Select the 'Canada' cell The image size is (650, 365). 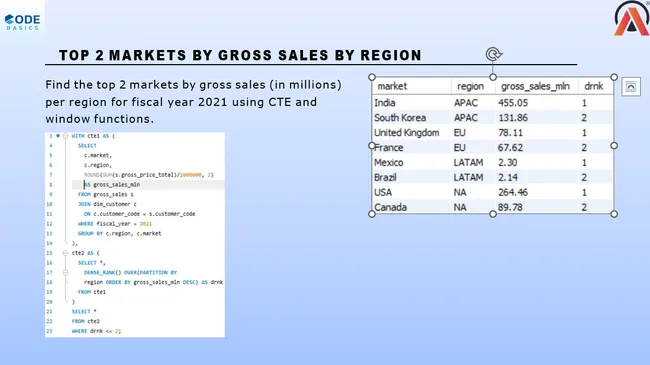(x=390, y=207)
